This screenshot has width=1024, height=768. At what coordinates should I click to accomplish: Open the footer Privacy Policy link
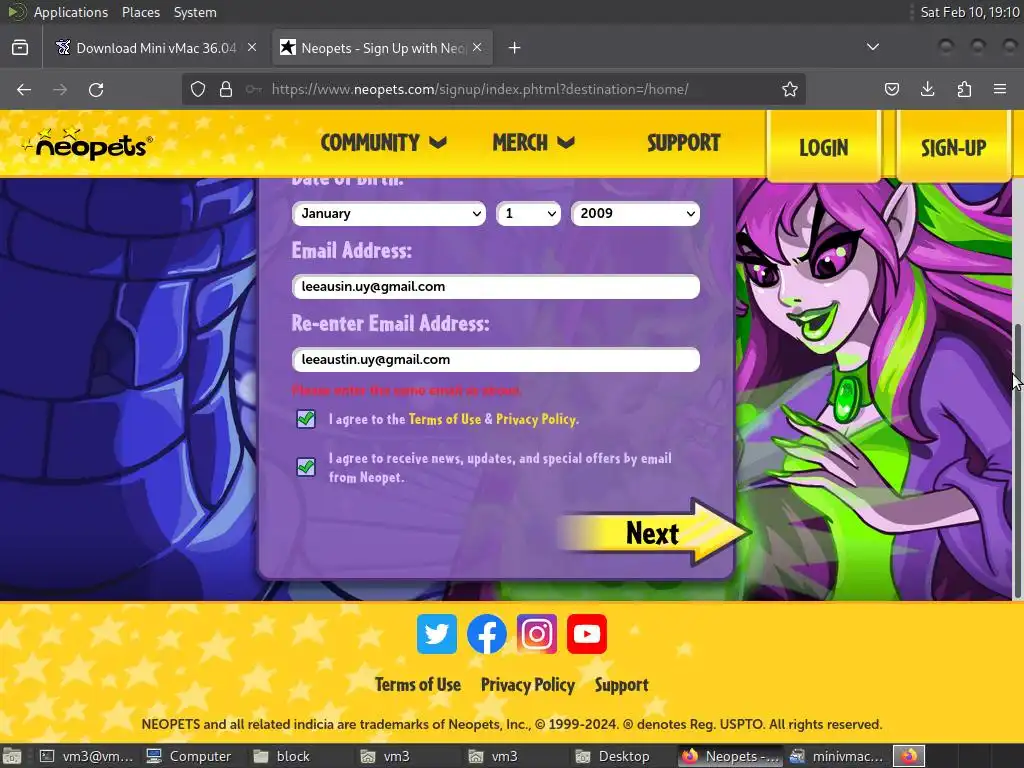click(528, 684)
